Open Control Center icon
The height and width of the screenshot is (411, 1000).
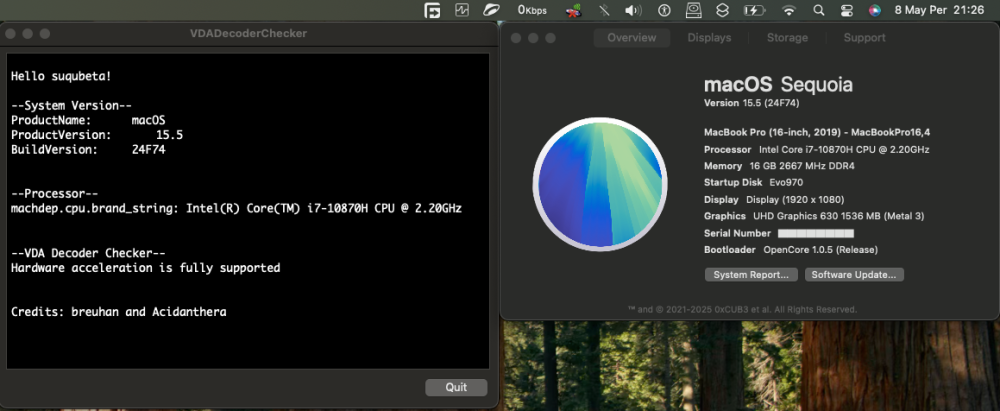(846, 10)
